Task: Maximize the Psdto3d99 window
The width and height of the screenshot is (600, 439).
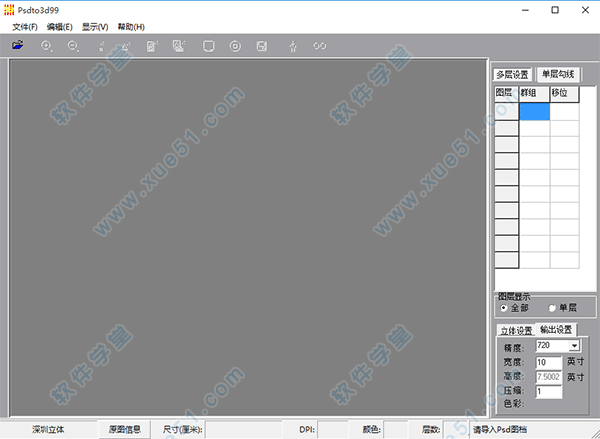Action: click(x=555, y=10)
